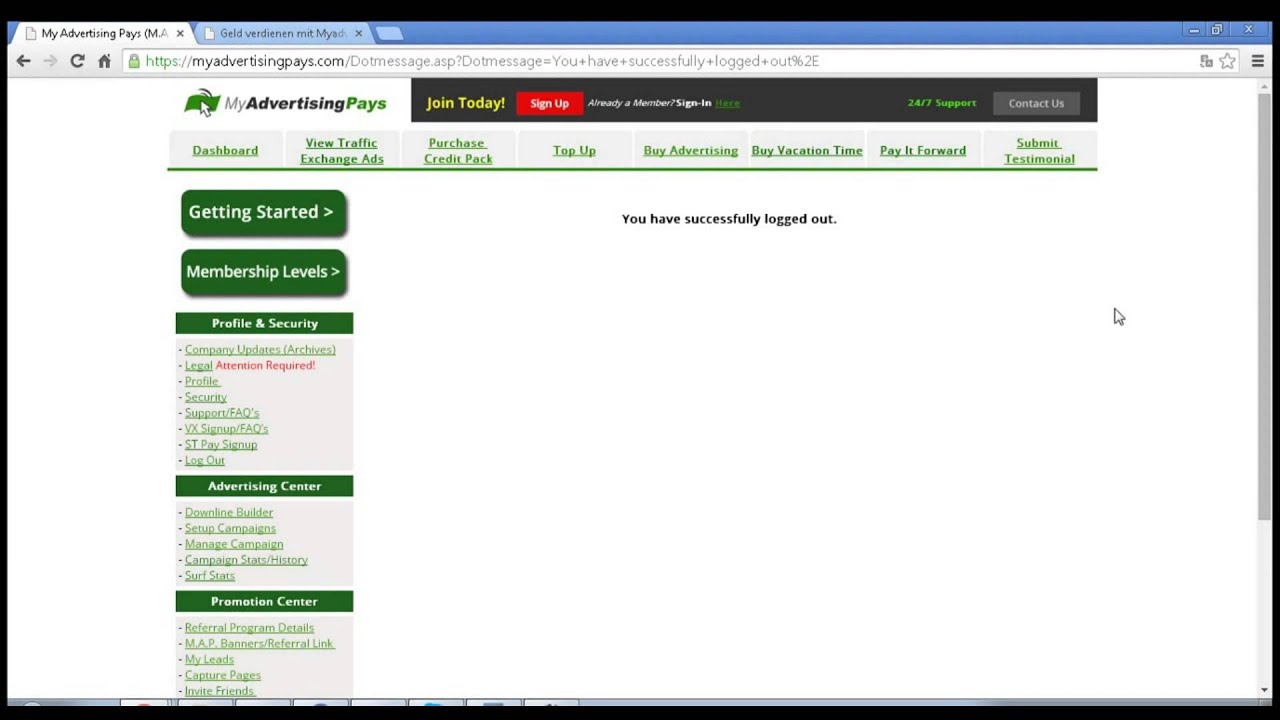The width and height of the screenshot is (1280, 720).
Task: Click the ST Pay Signup link
Action: pyautogui.click(x=220, y=444)
